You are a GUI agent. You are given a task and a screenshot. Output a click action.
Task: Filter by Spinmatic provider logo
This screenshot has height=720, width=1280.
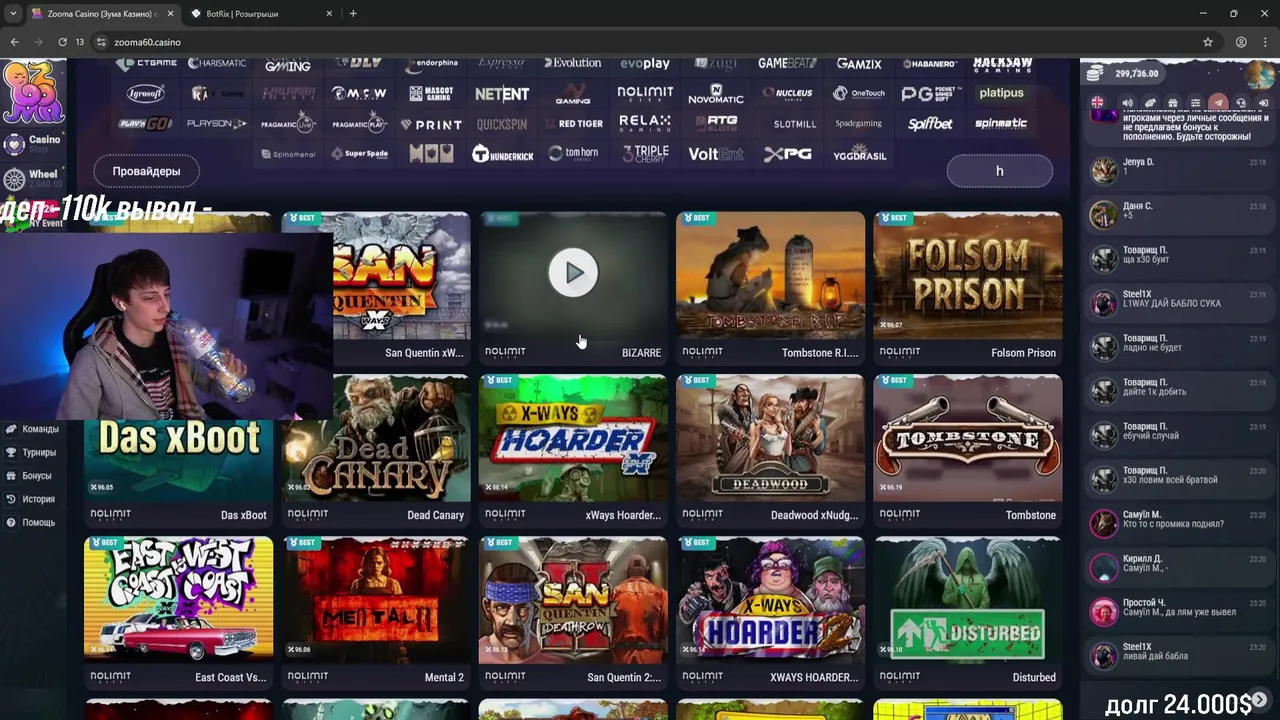pyautogui.click(x=1002, y=124)
